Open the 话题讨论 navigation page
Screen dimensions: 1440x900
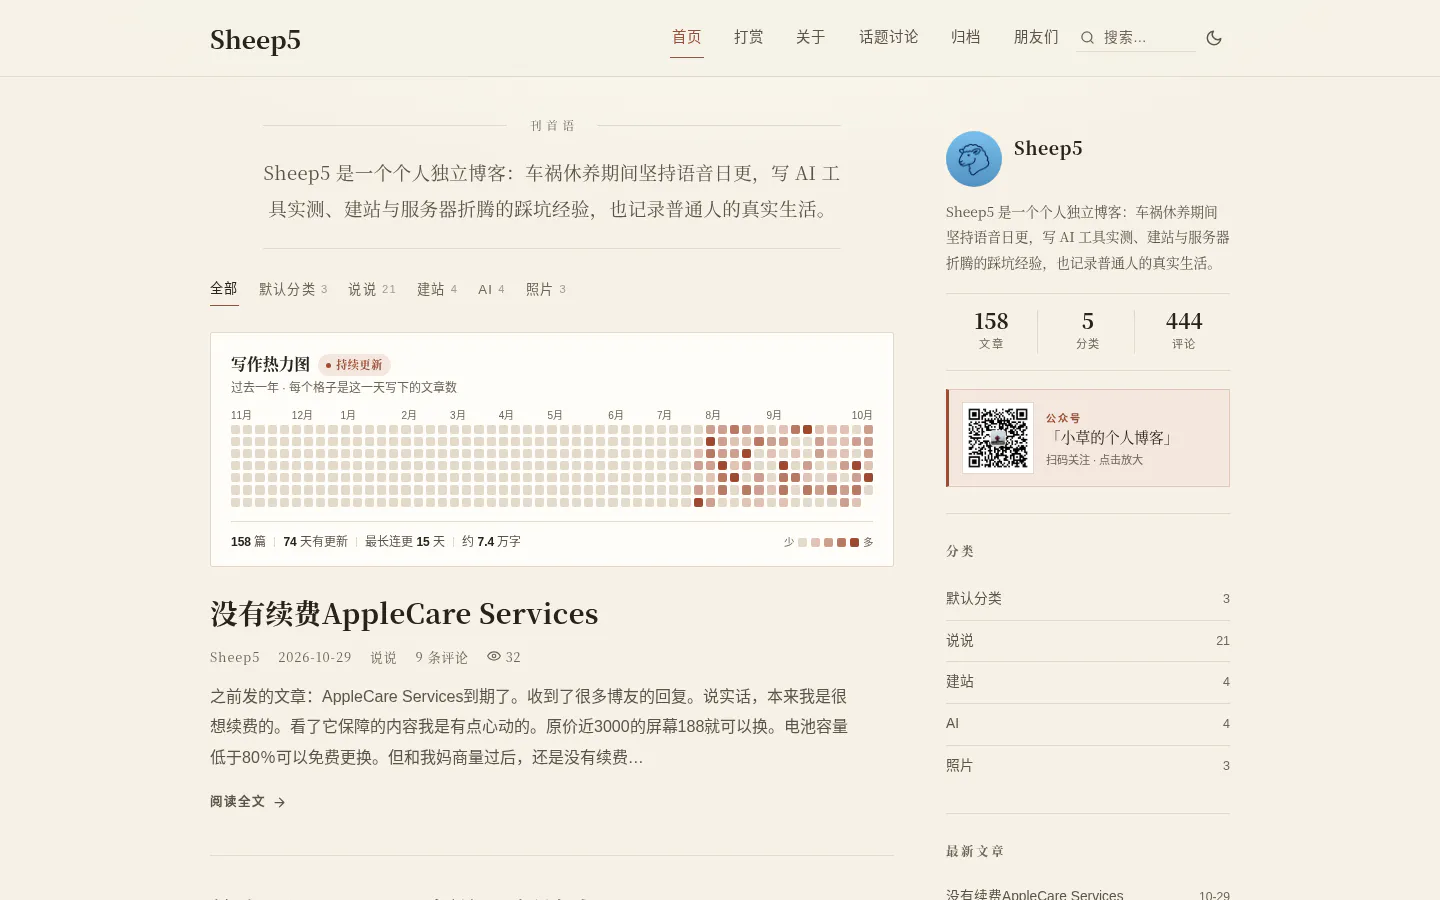pyautogui.click(x=889, y=37)
